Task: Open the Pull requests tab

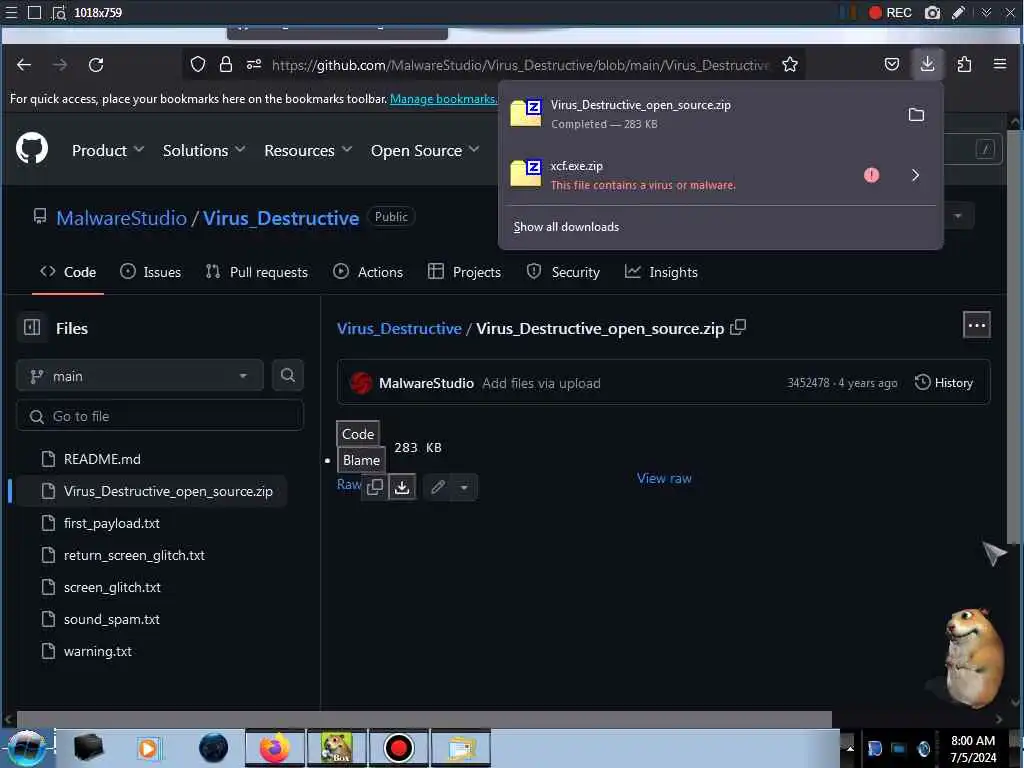Action: (256, 272)
